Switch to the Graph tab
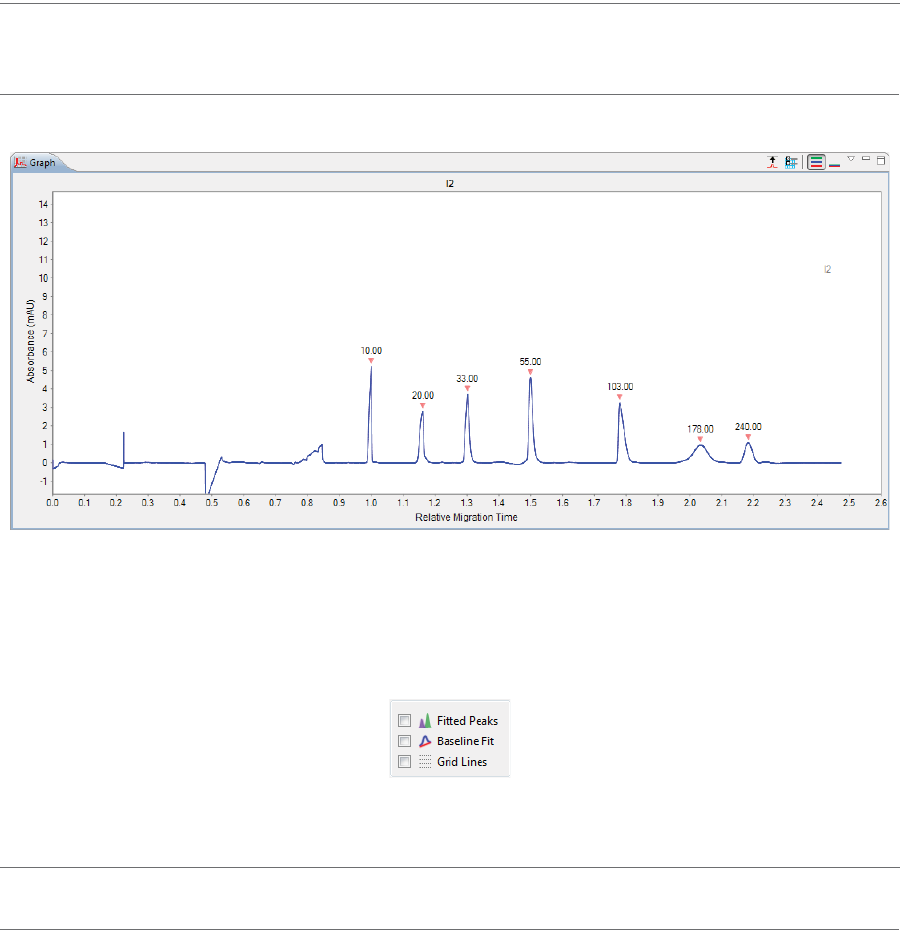900x932 pixels. click(37, 162)
